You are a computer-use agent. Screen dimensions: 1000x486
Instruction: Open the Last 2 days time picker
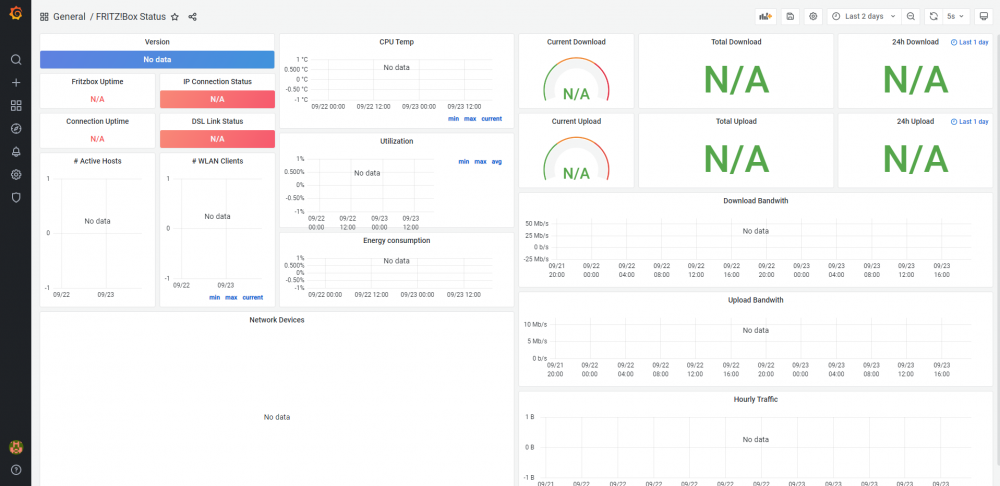coord(864,17)
